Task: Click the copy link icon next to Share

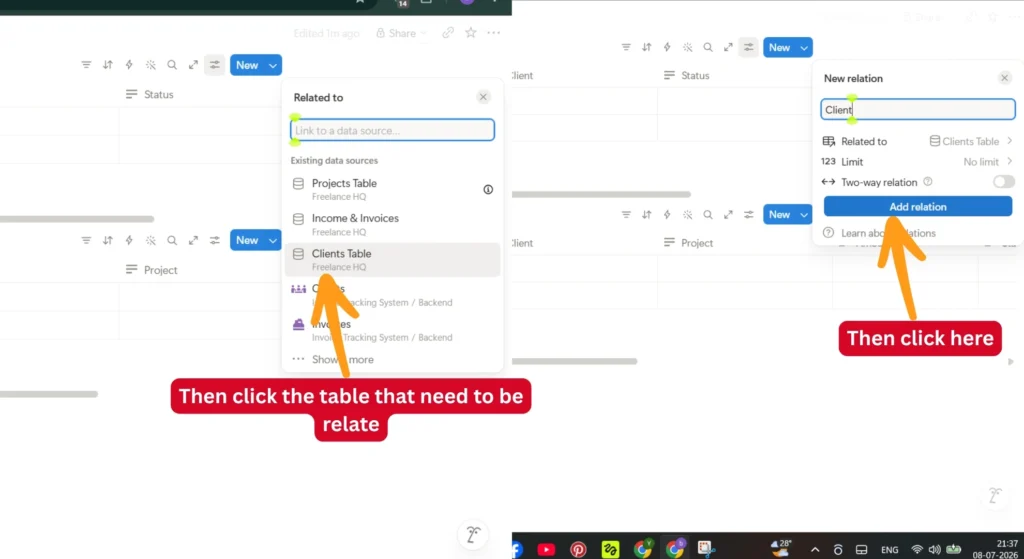Action: pyautogui.click(x=448, y=33)
